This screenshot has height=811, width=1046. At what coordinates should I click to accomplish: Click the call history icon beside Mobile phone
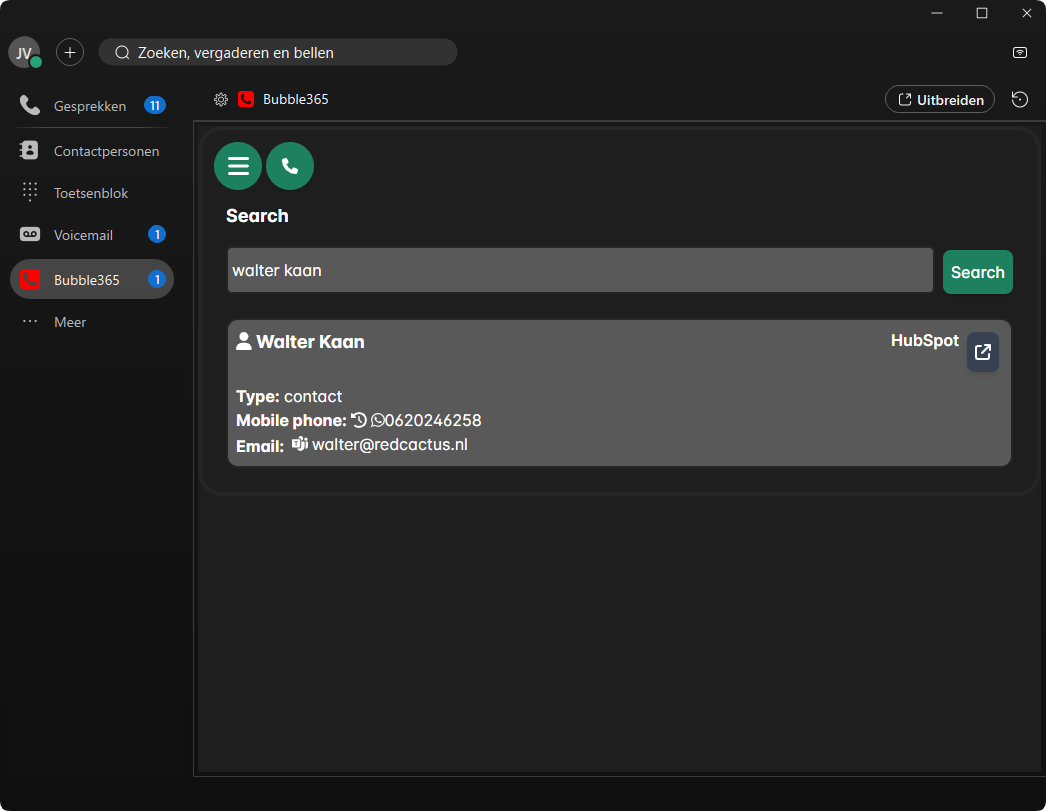pyautogui.click(x=359, y=421)
